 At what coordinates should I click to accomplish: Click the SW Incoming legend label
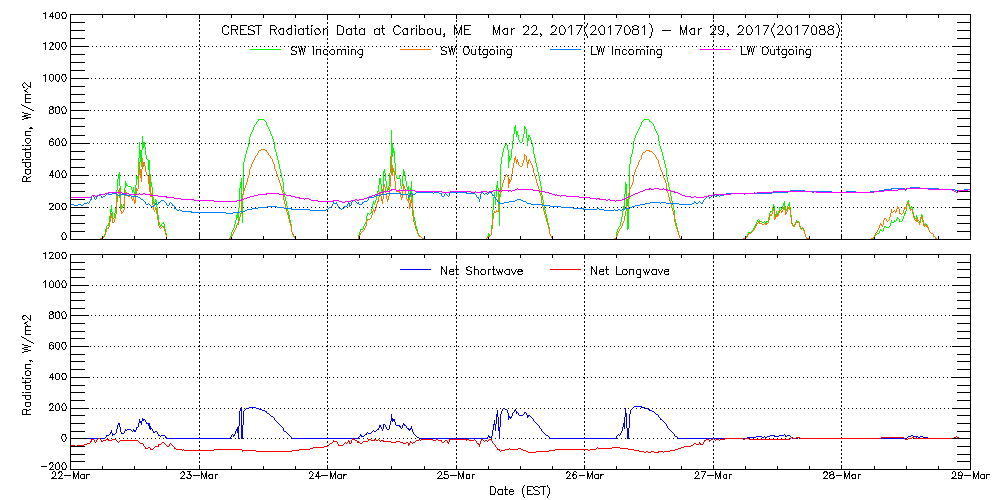[x=326, y=52]
